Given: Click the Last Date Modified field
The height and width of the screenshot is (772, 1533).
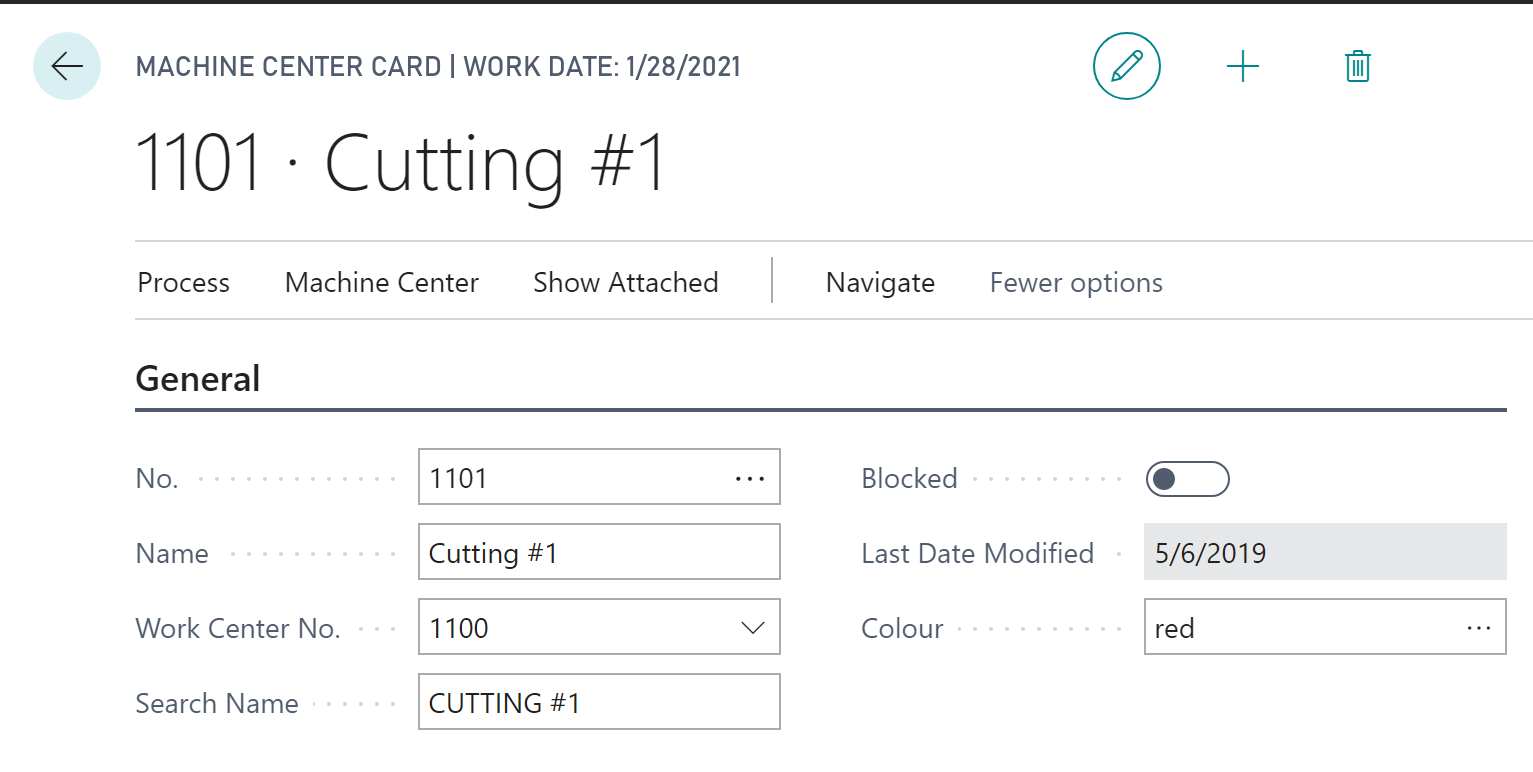Looking at the screenshot, I should (x=1325, y=552).
